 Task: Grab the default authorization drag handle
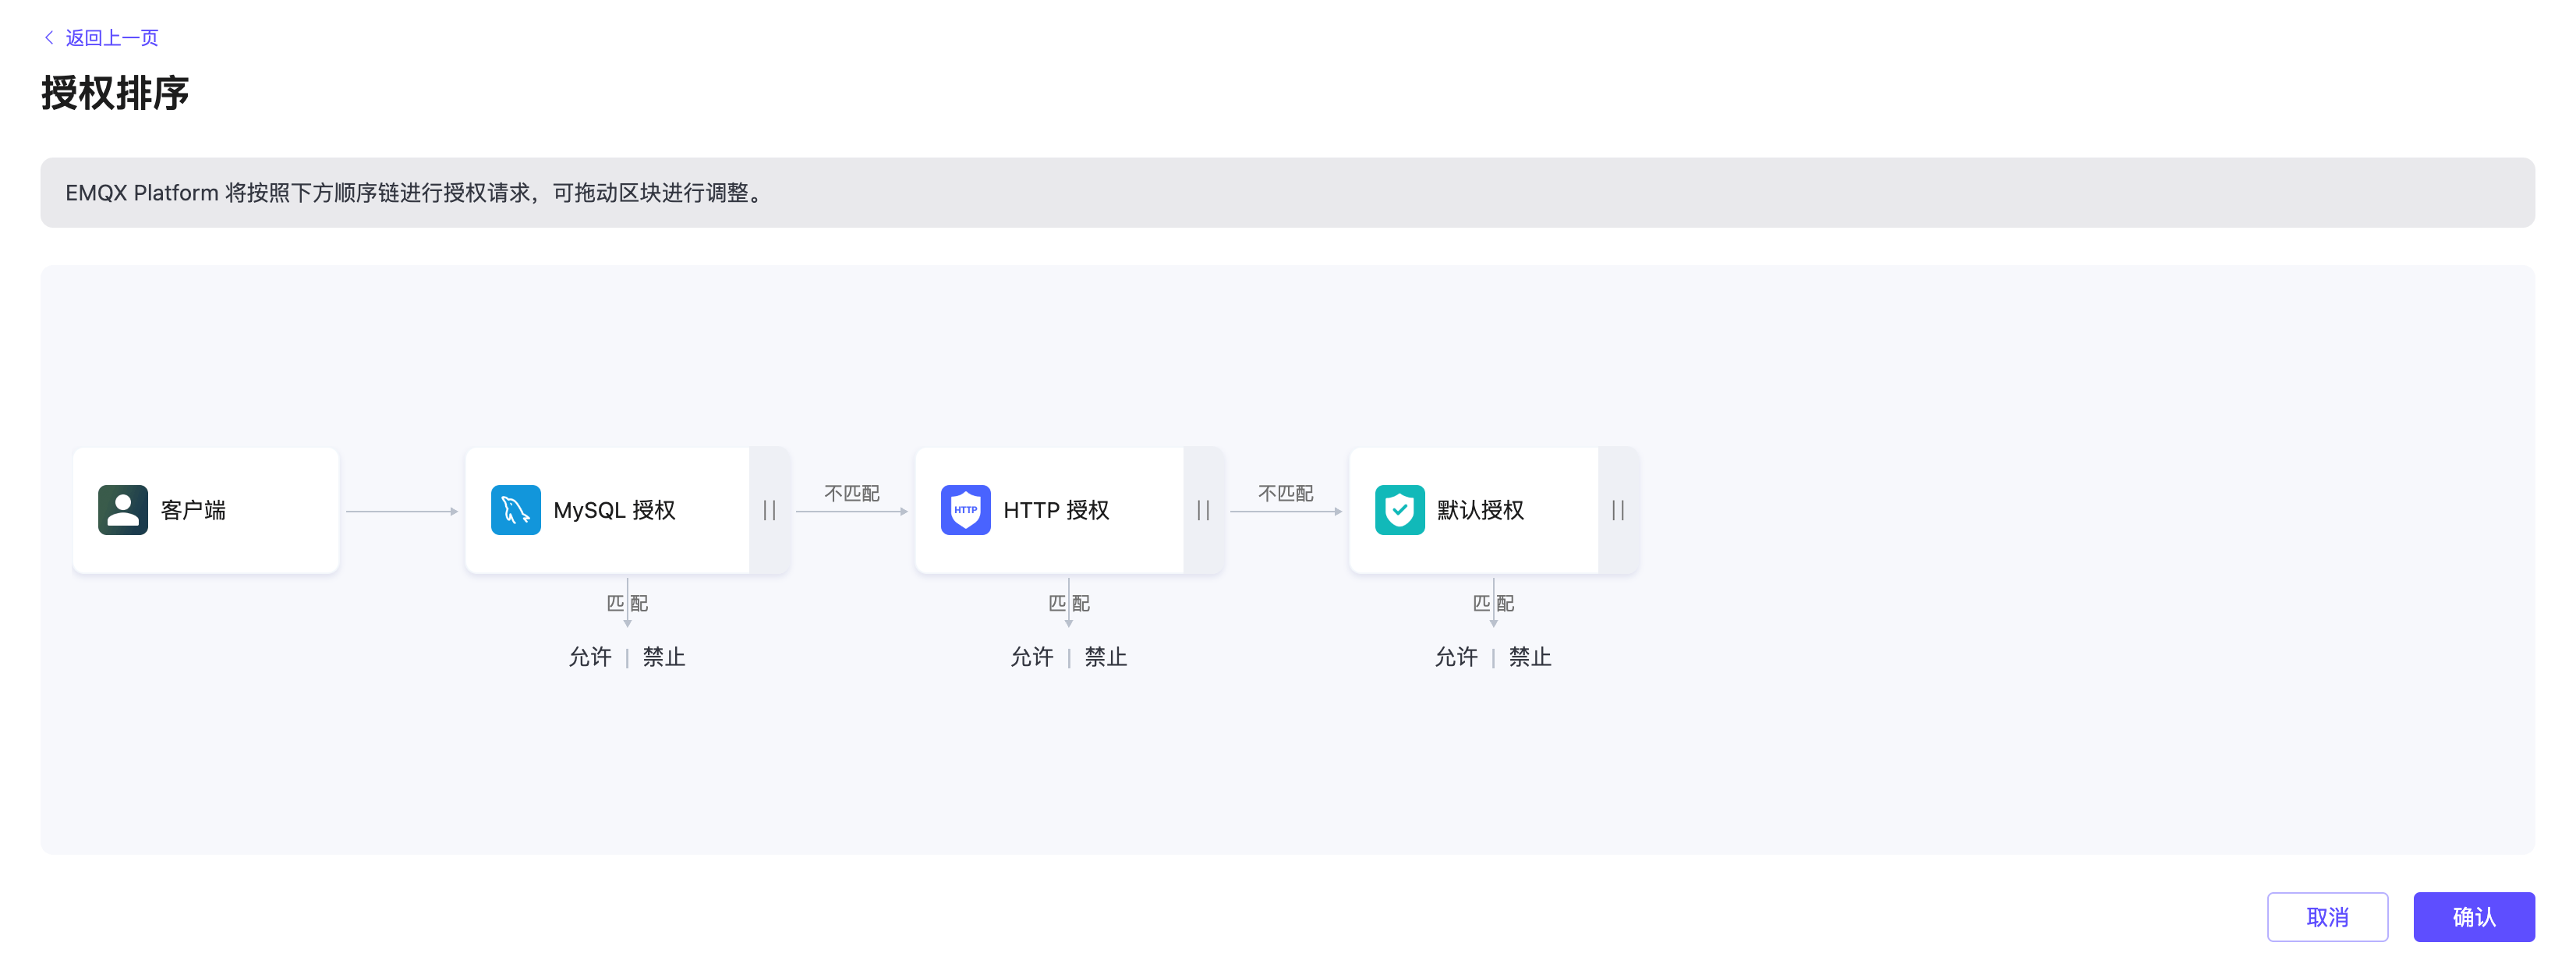[1617, 510]
